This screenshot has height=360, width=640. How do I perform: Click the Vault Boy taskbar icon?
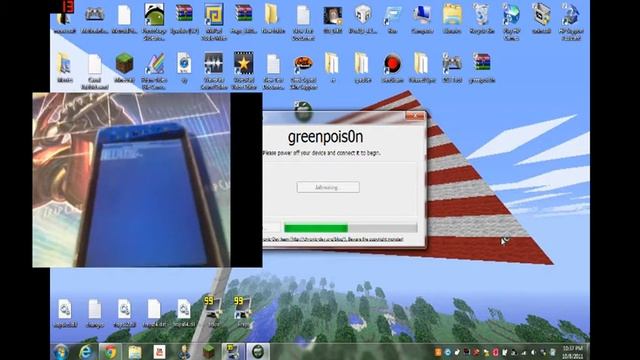pos(184,351)
